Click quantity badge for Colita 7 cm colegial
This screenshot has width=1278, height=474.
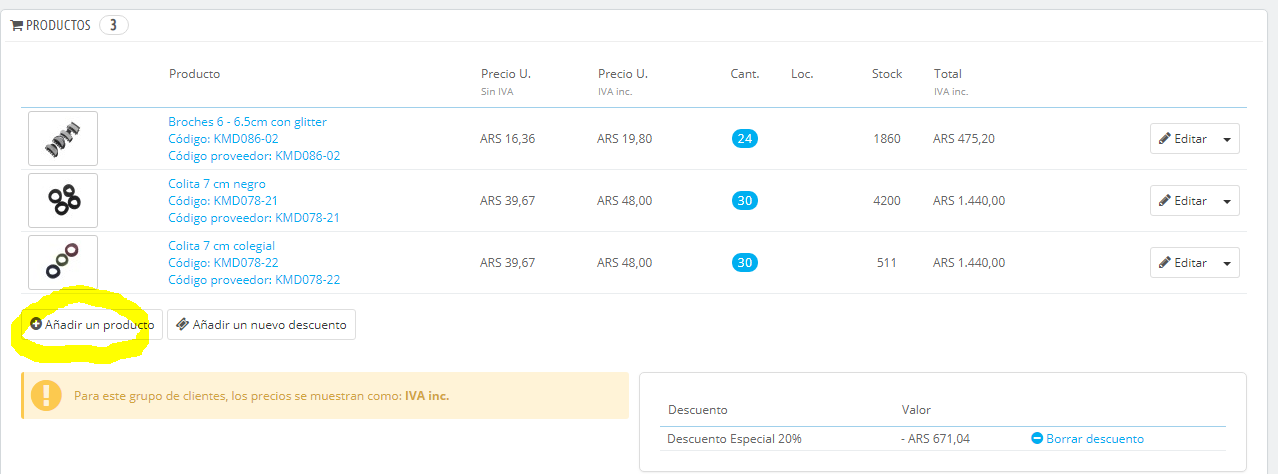[744, 263]
